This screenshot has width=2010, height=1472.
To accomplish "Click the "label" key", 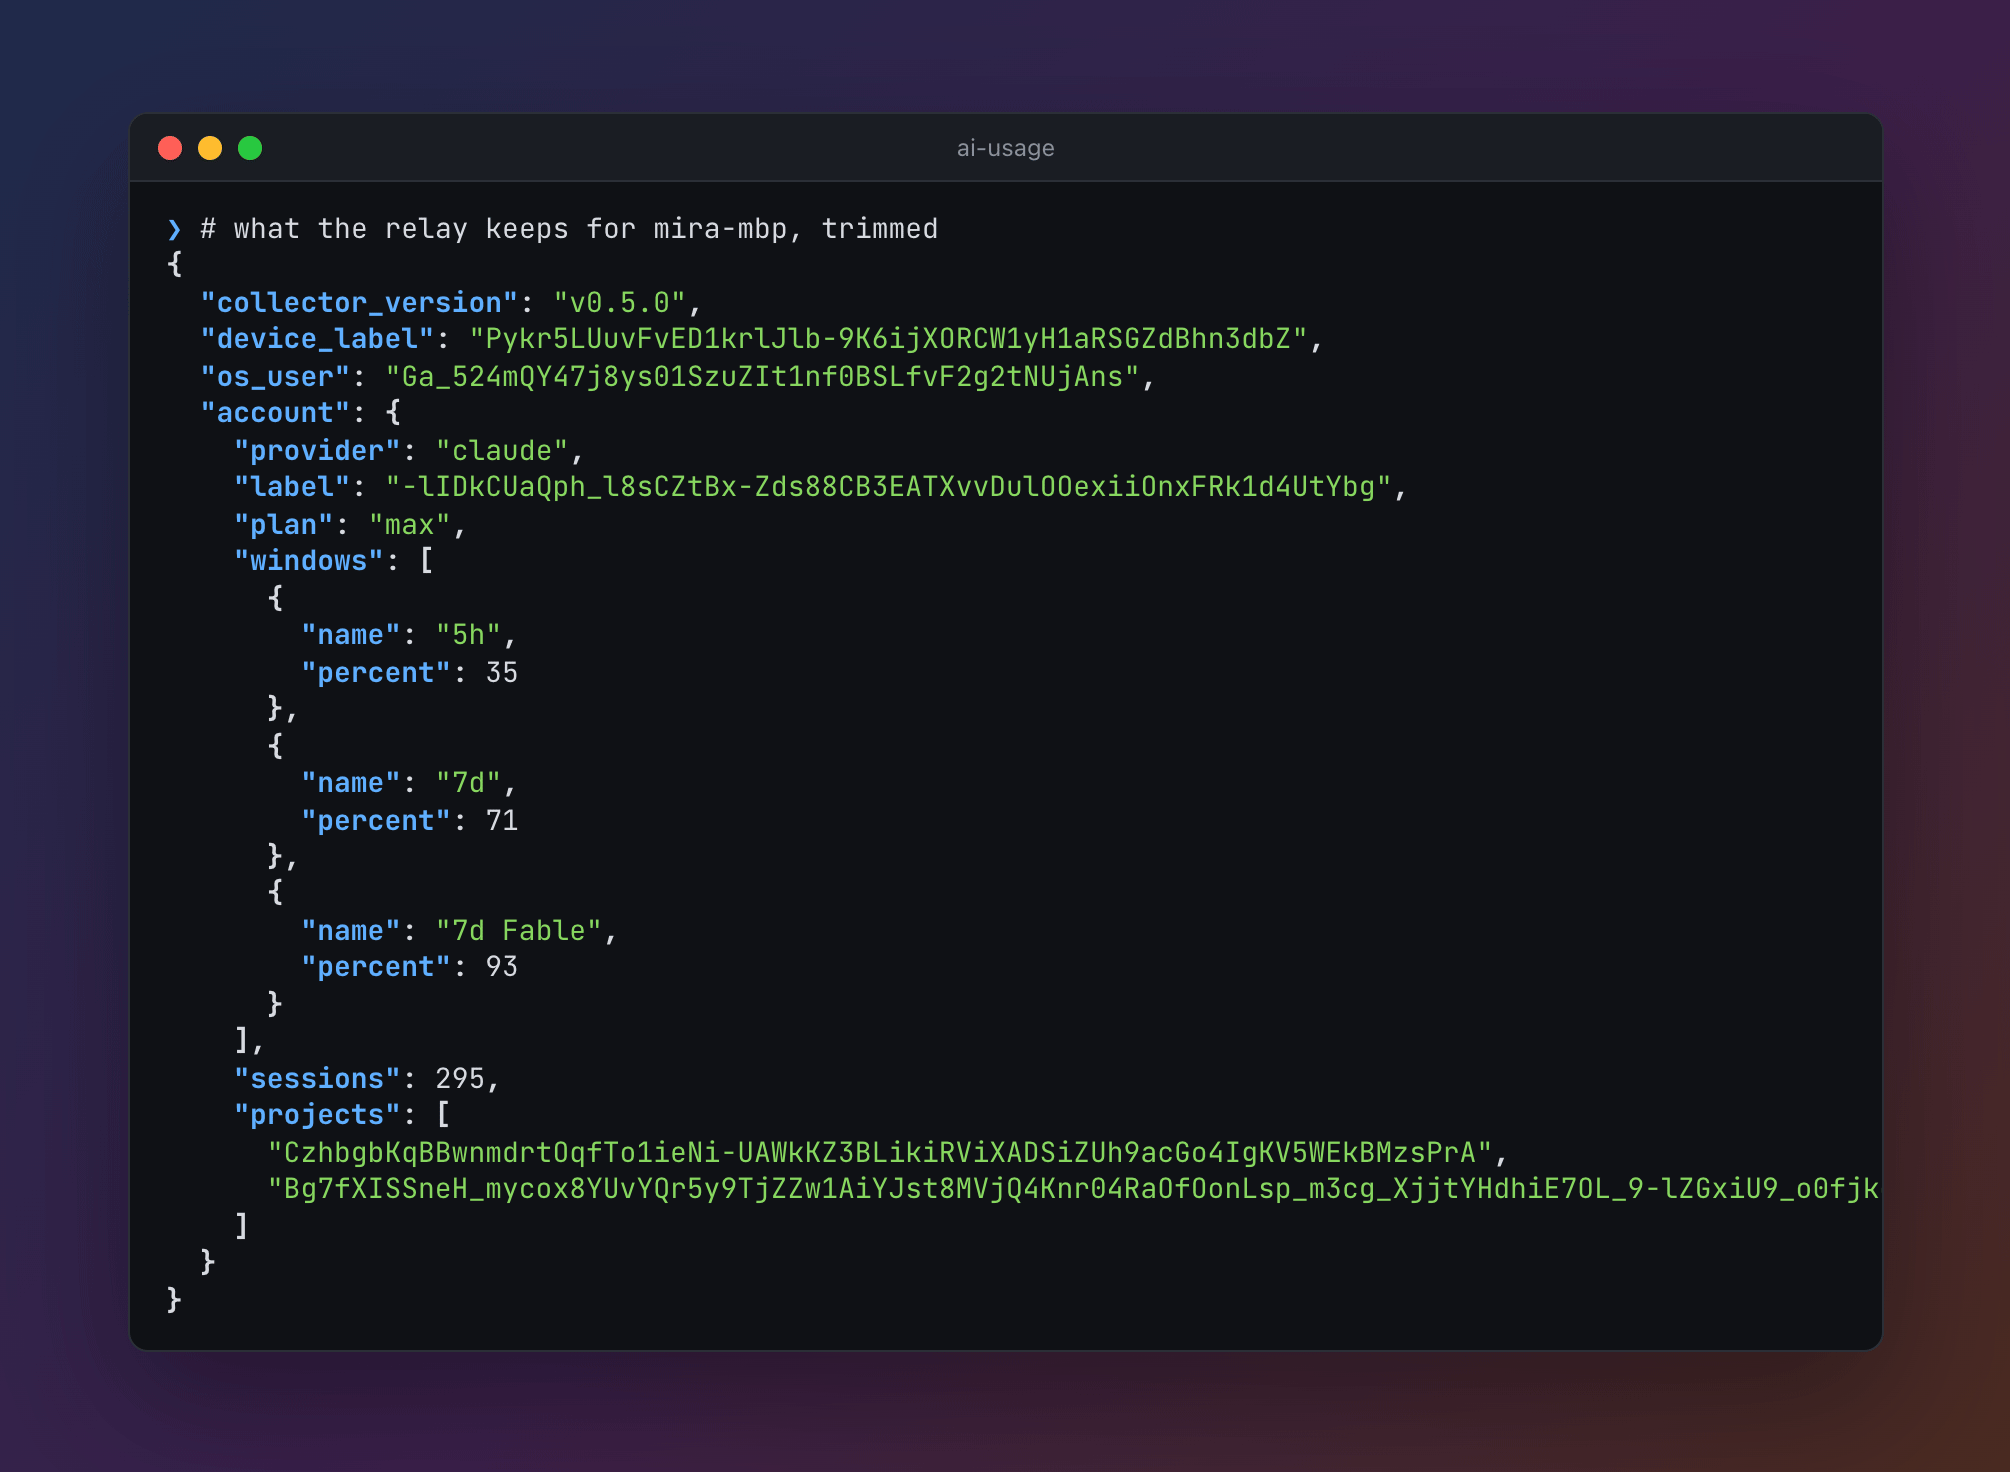I will pyautogui.click(x=292, y=487).
